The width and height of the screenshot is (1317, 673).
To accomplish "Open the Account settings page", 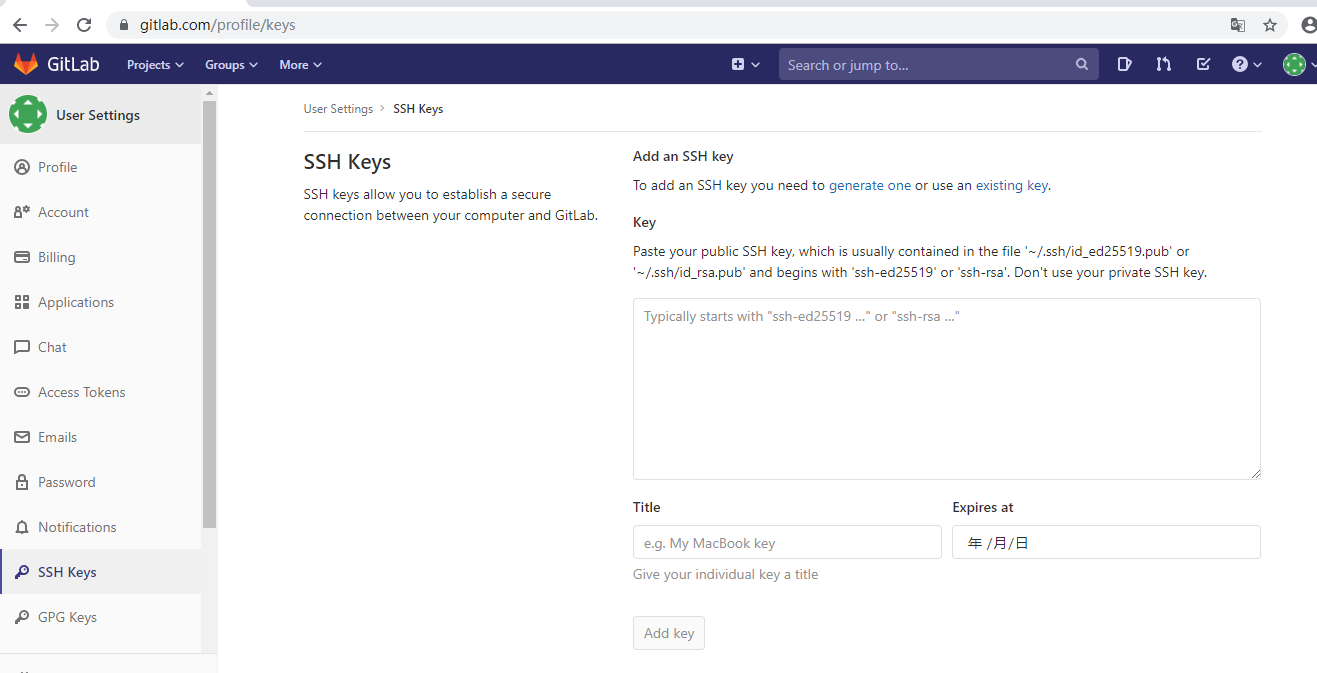I will 101,212.
